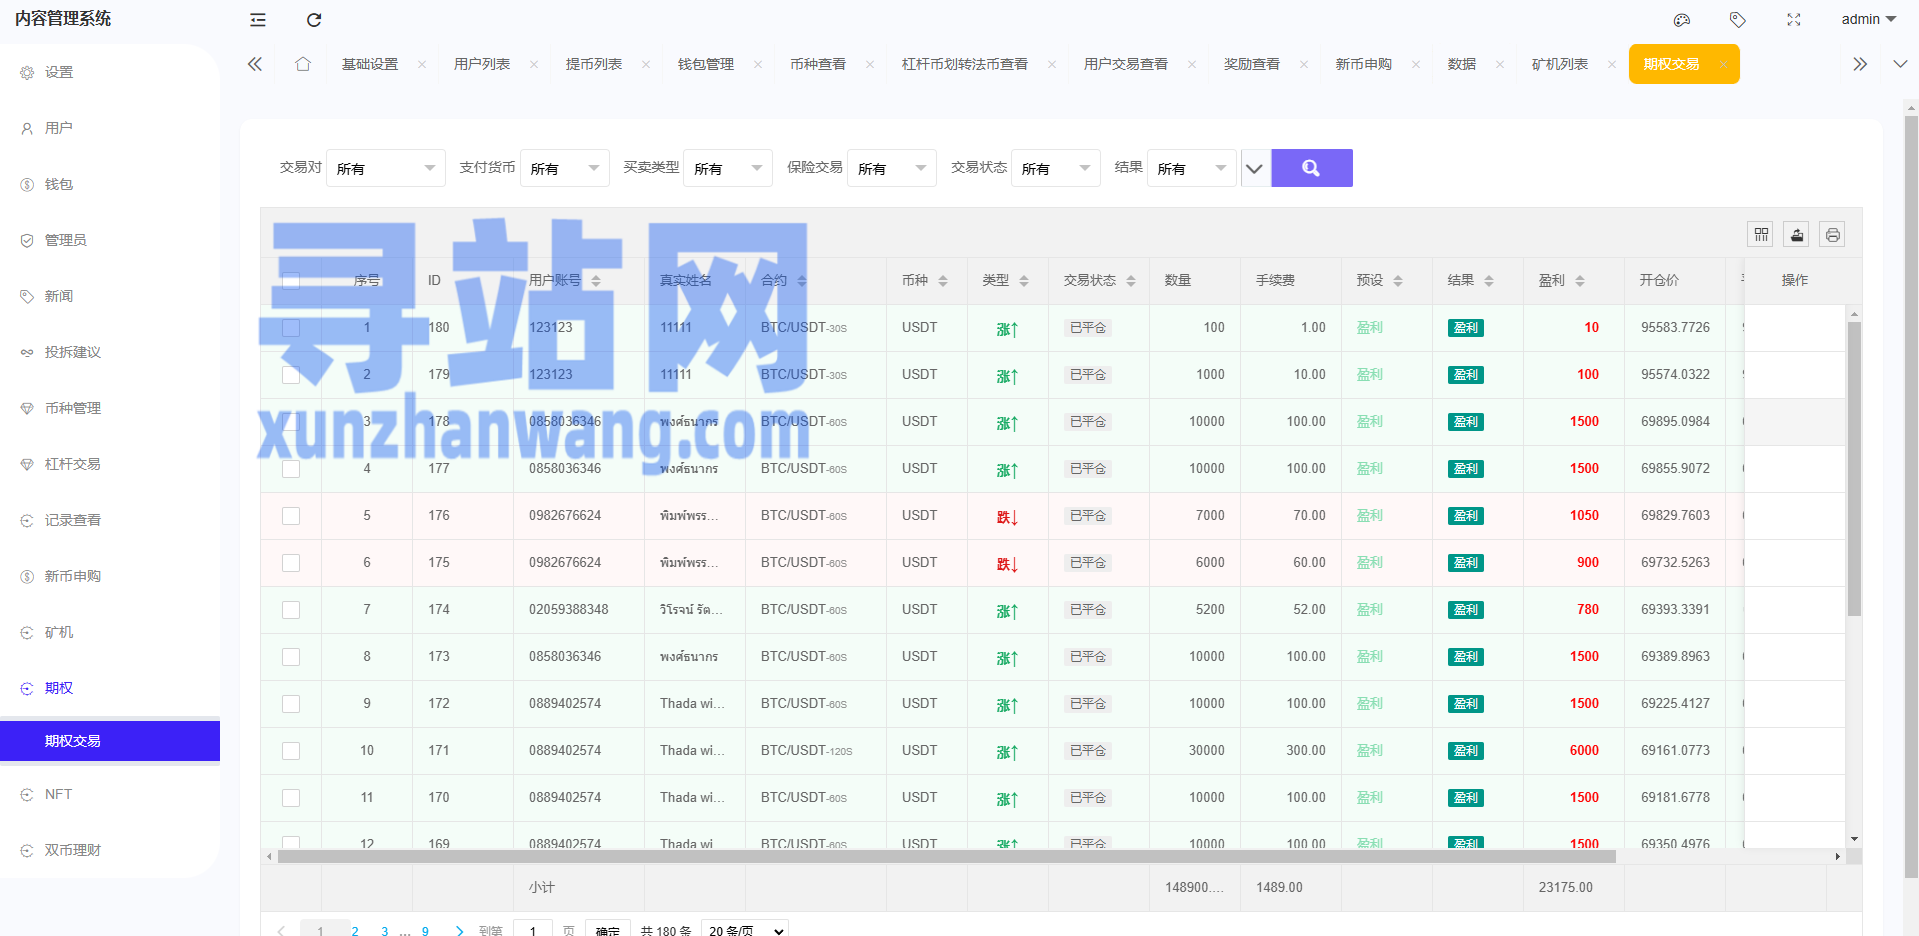Screen dimensions: 1919x936
Task: Go to page 9 in pagination
Action: [425, 930]
